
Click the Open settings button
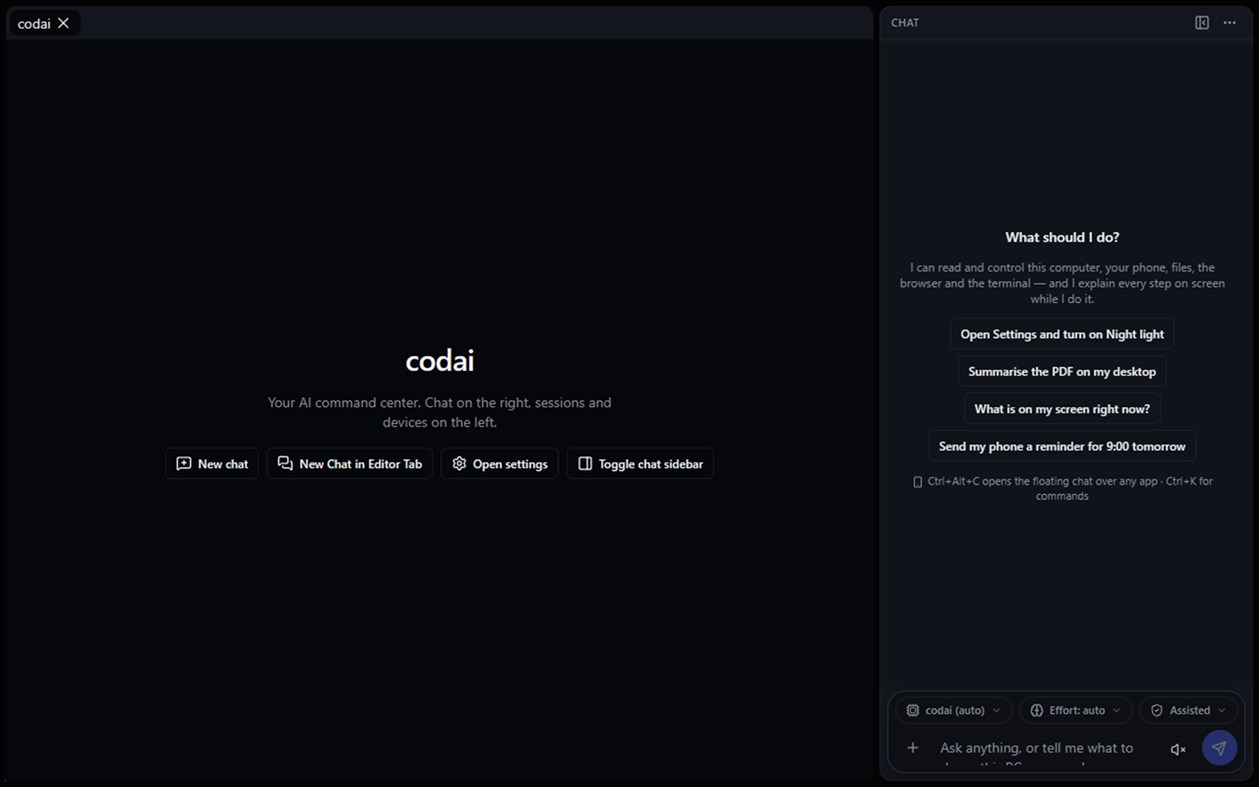pos(500,464)
